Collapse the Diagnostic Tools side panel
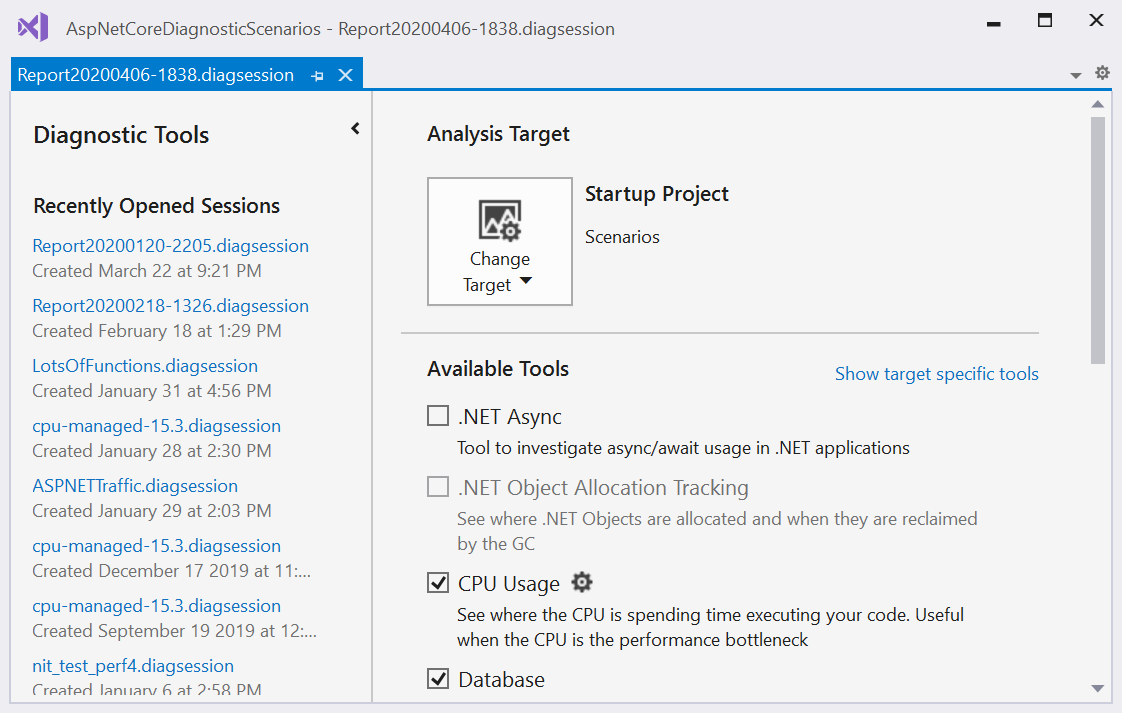 [x=355, y=129]
